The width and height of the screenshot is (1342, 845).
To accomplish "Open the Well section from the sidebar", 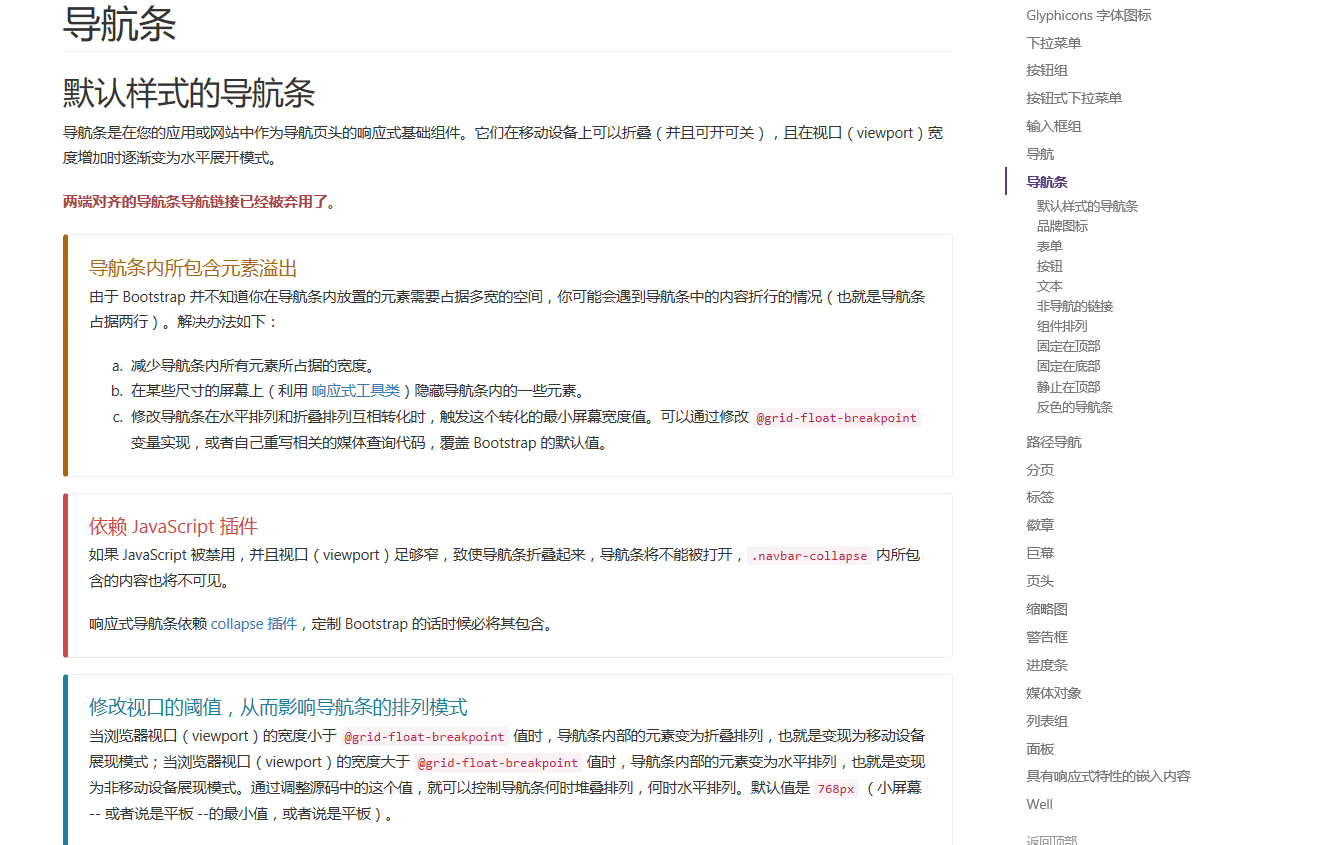I will 1038,804.
